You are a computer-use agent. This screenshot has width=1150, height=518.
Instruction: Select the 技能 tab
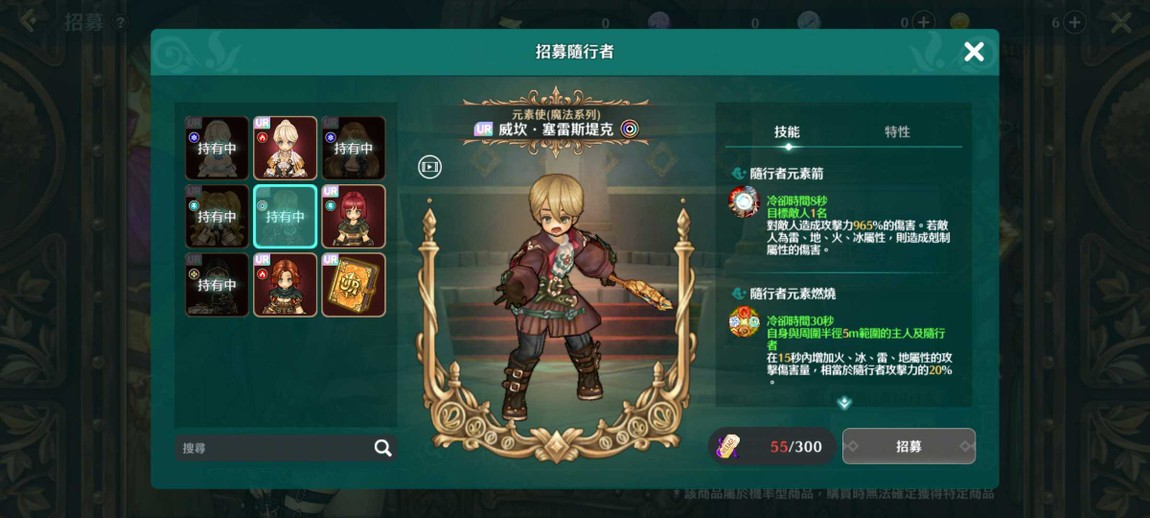pyautogui.click(x=787, y=132)
